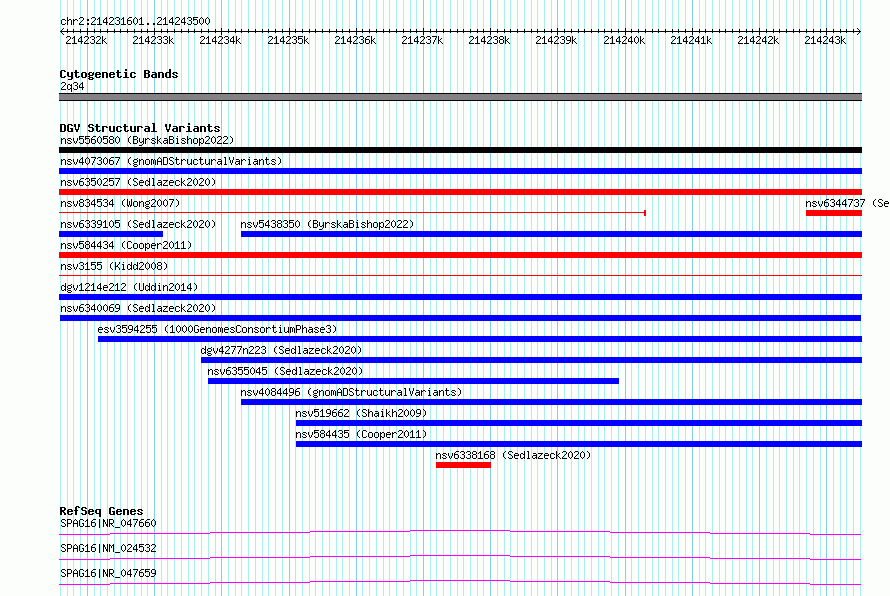This screenshot has height=596, width=890.
Task: Open the esv3594255 (1000GenomesConsortiumPhase3) label
Action: [217, 329]
